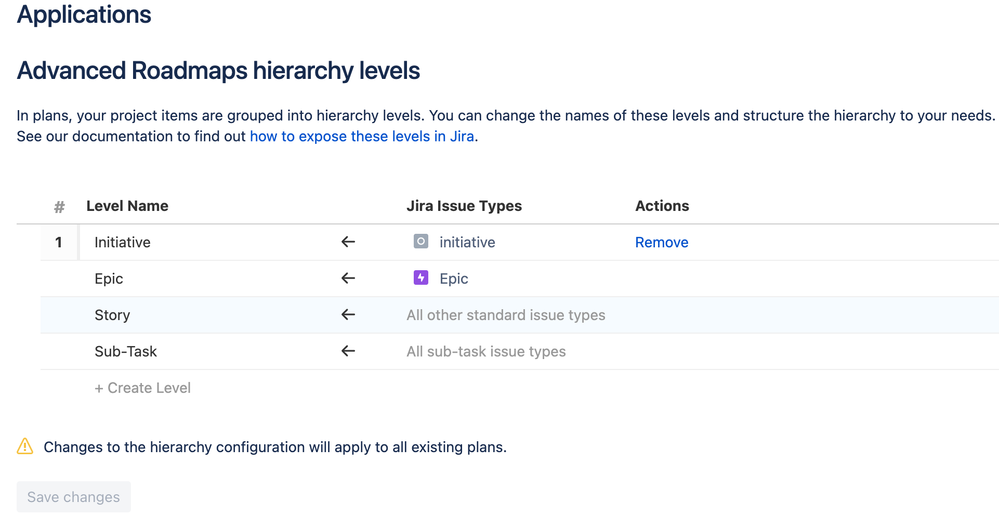Click the arrow icon in the Story row
The width and height of the screenshot is (999, 530).
(348, 315)
